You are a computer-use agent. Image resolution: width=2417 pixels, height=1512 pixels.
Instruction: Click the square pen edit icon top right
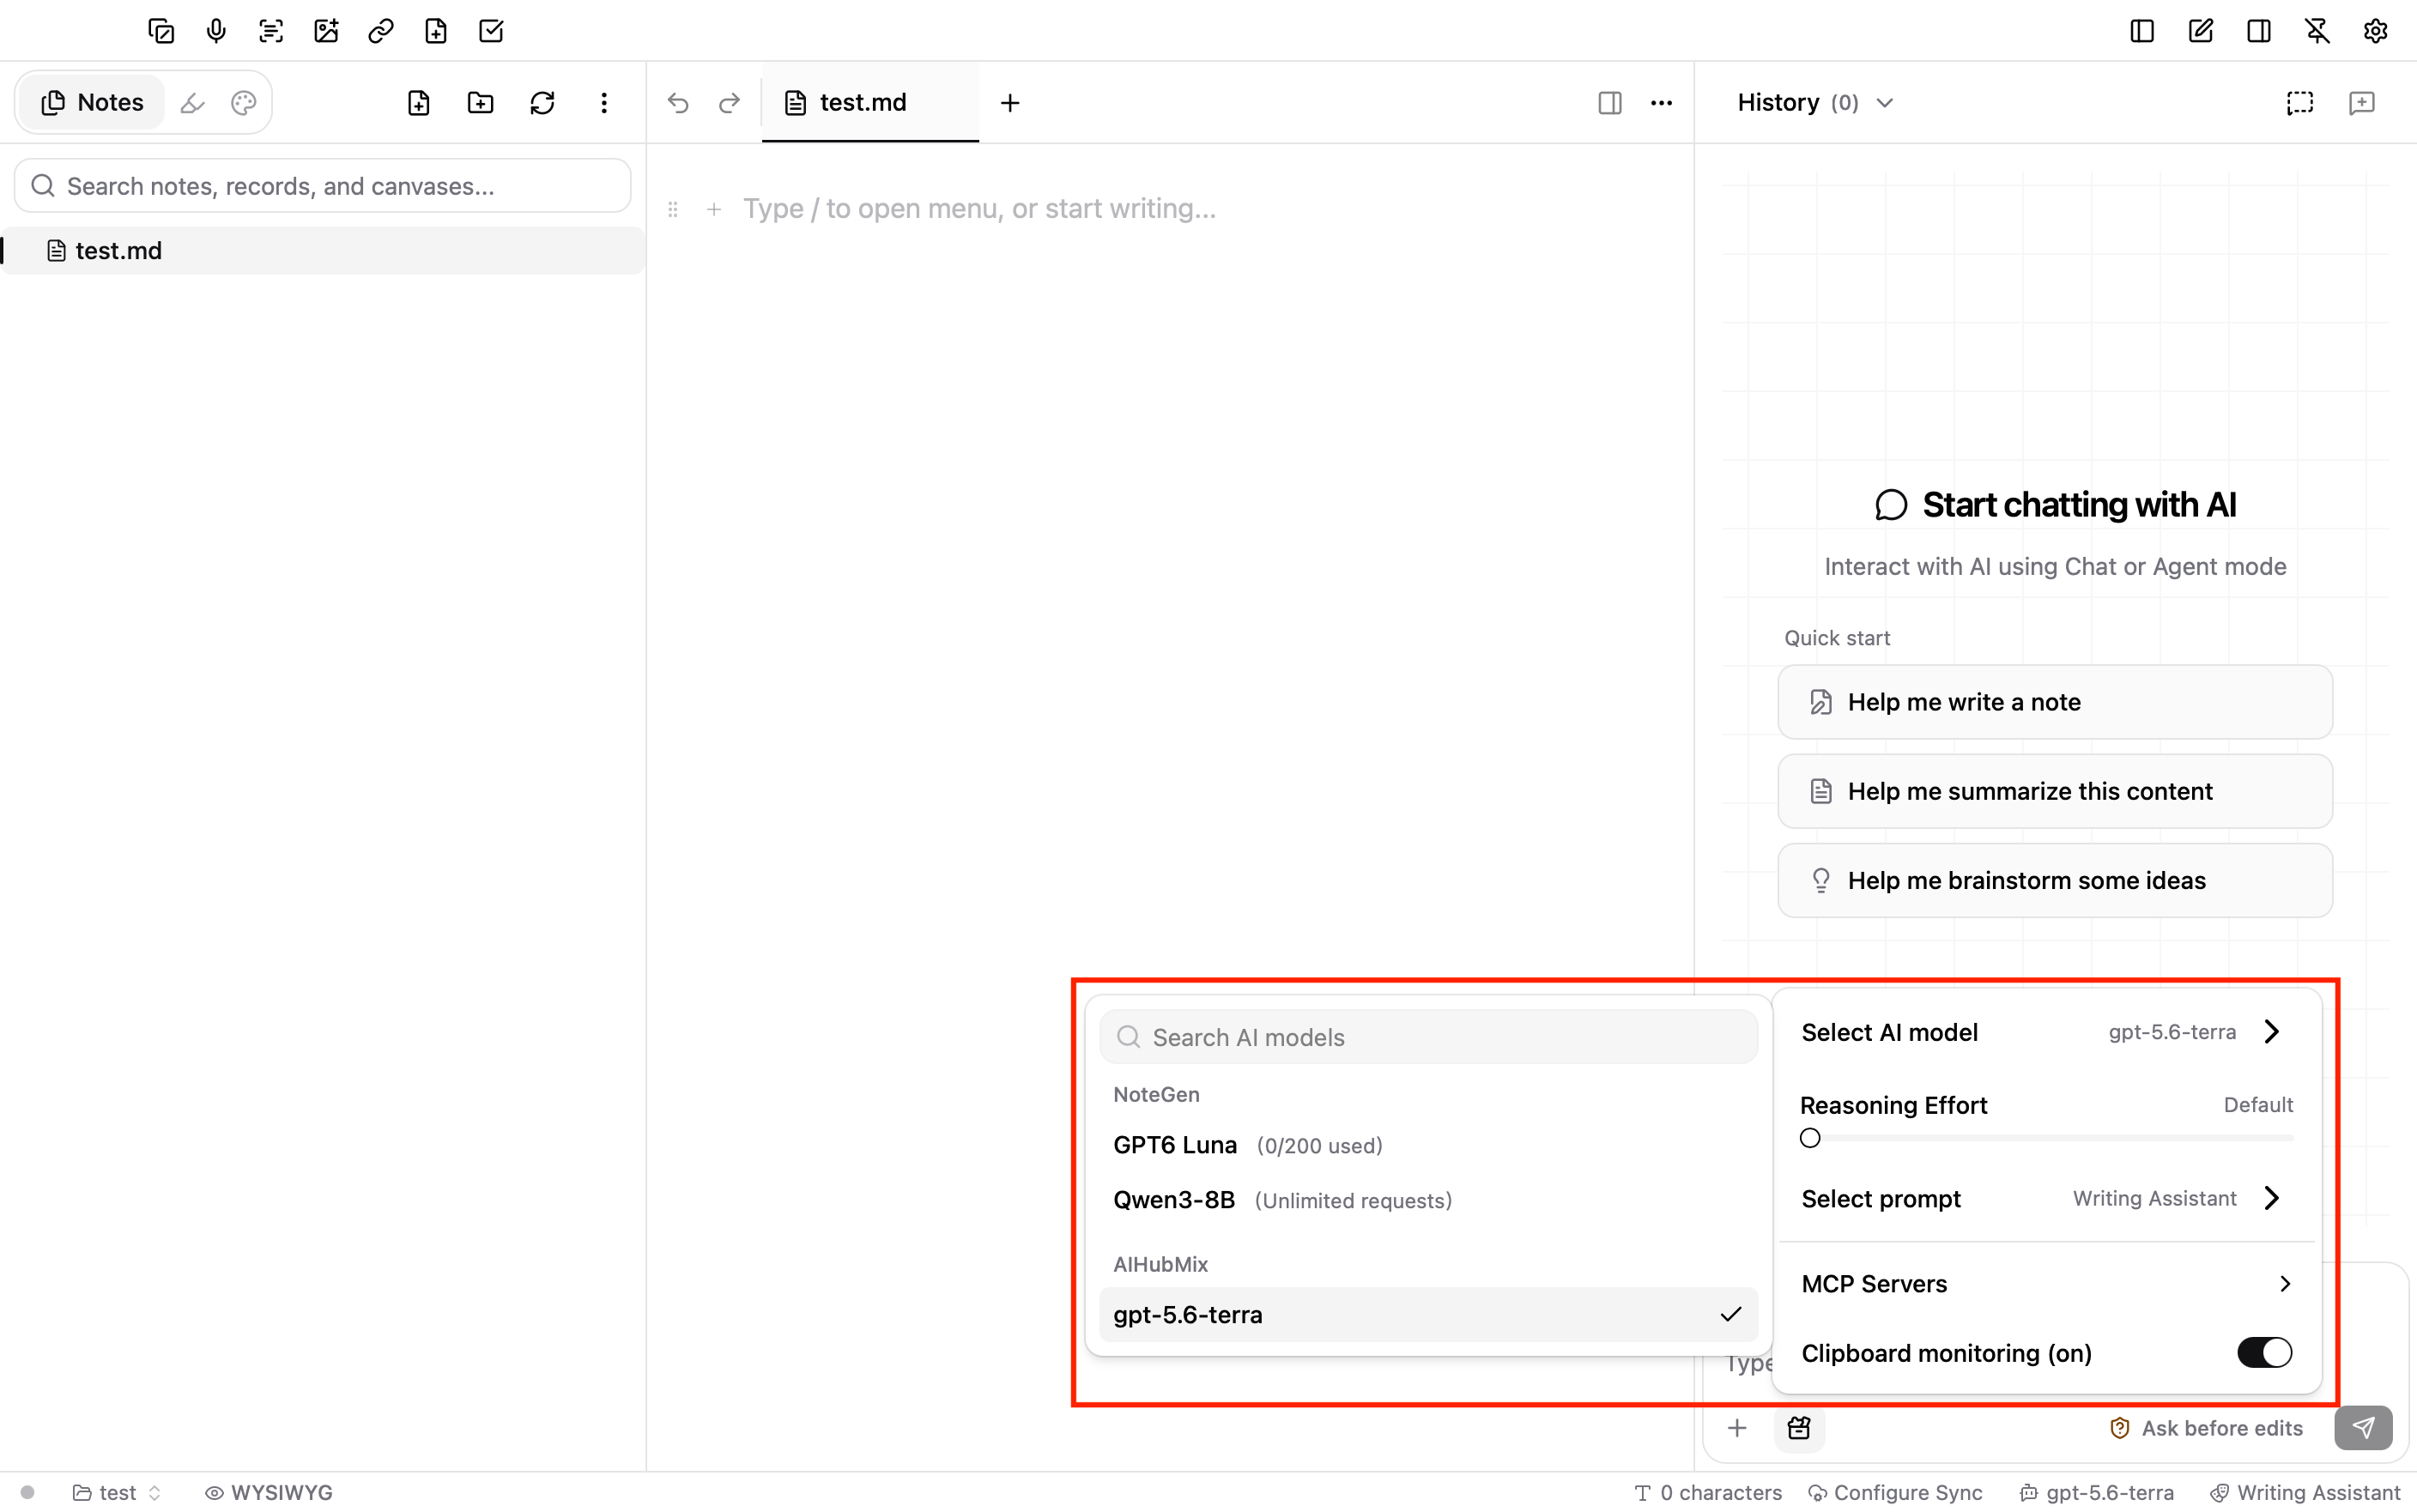[x=2200, y=31]
